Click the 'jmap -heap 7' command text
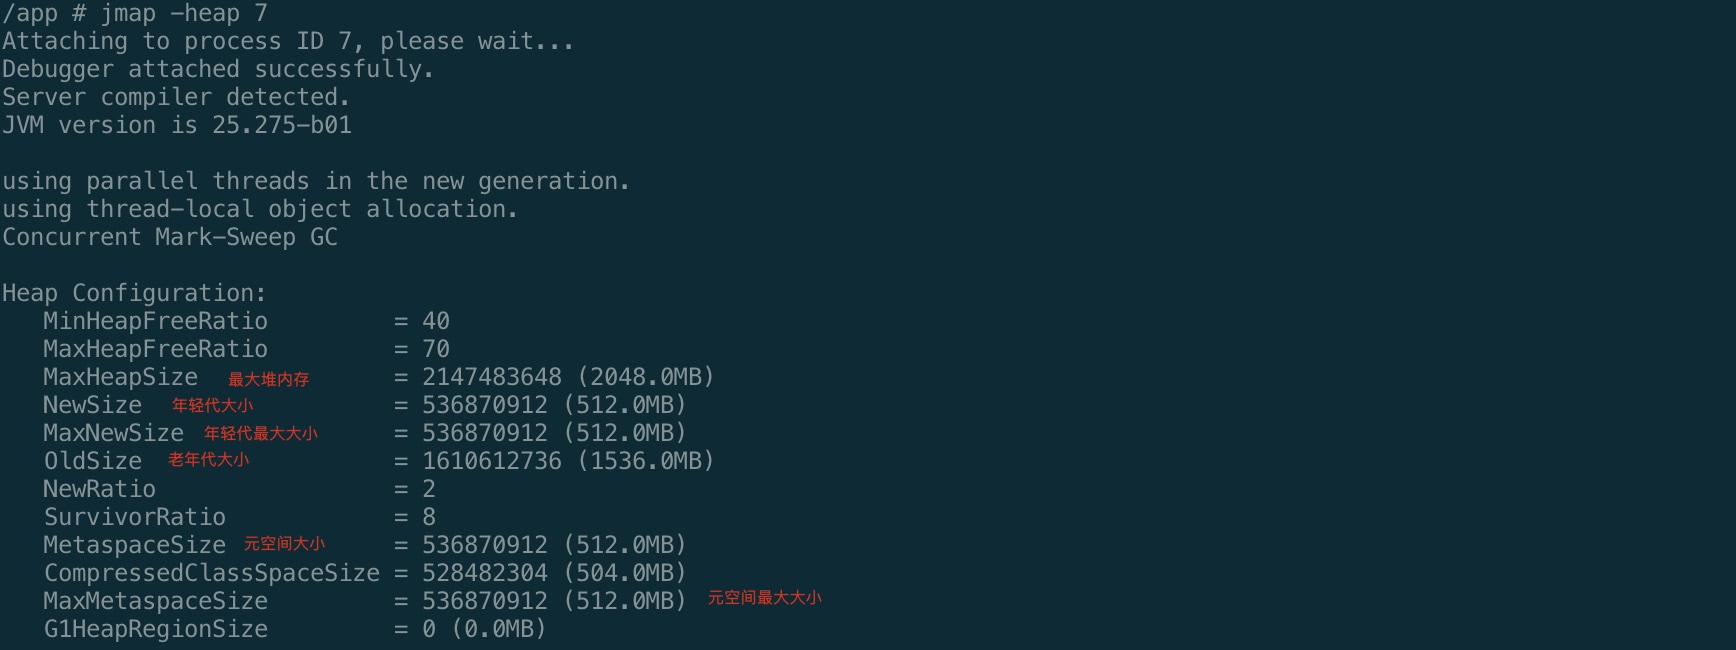 click(183, 13)
